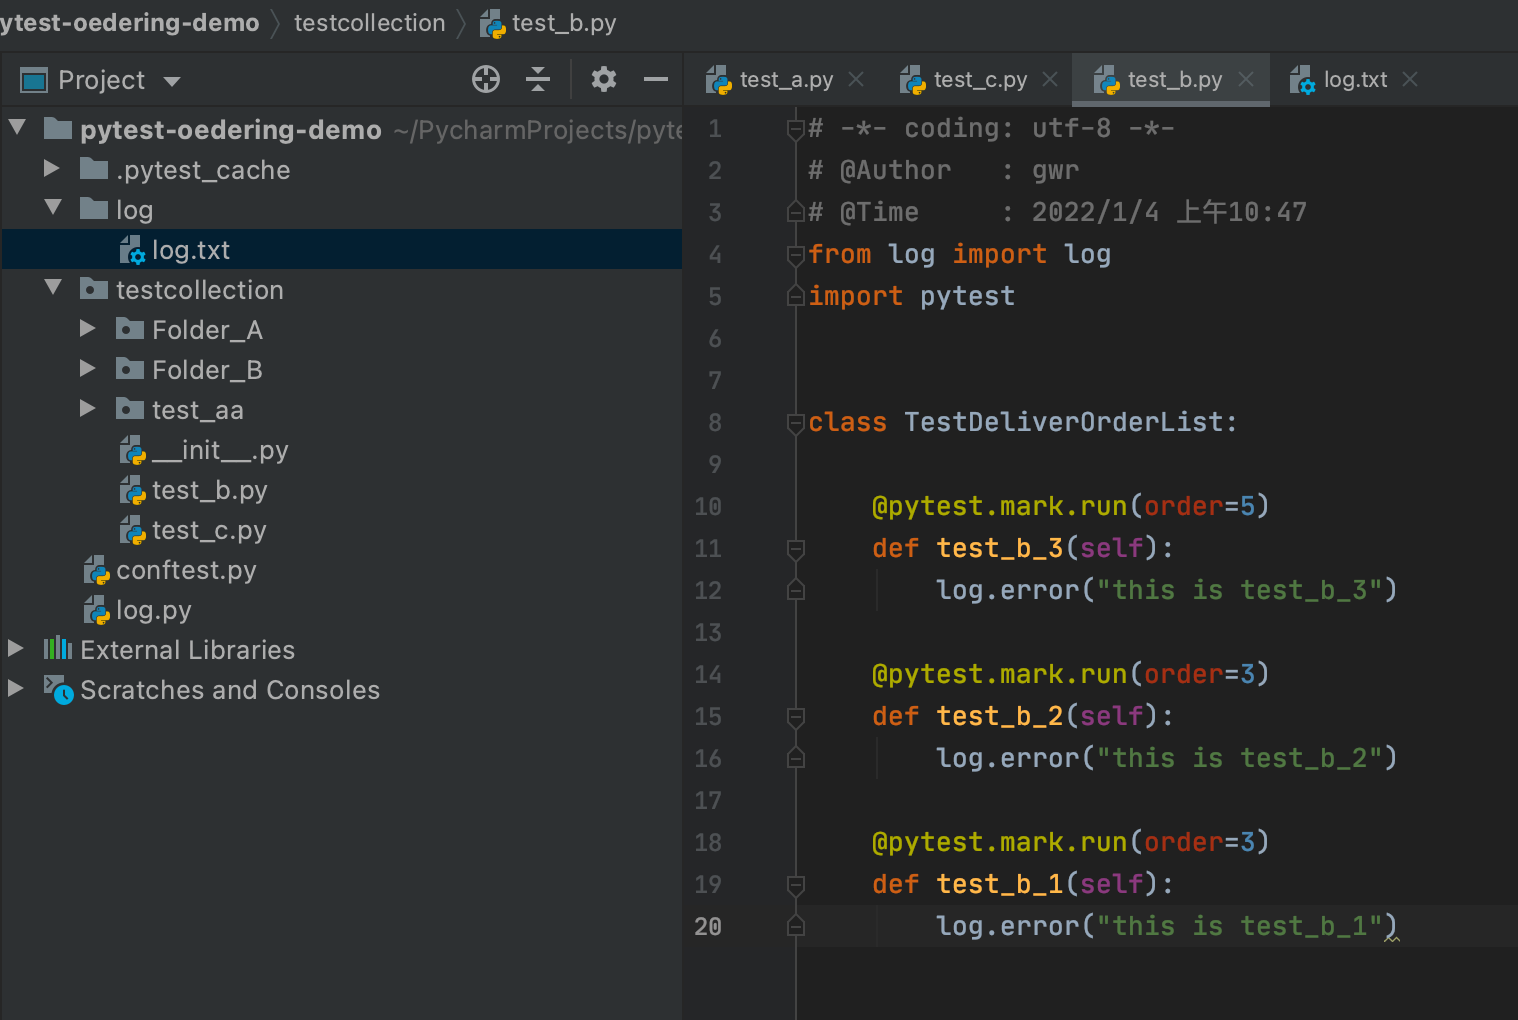The width and height of the screenshot is (1518, 1020).
Task: Click the fold end marker on line 20
Action: click(796, 926)
